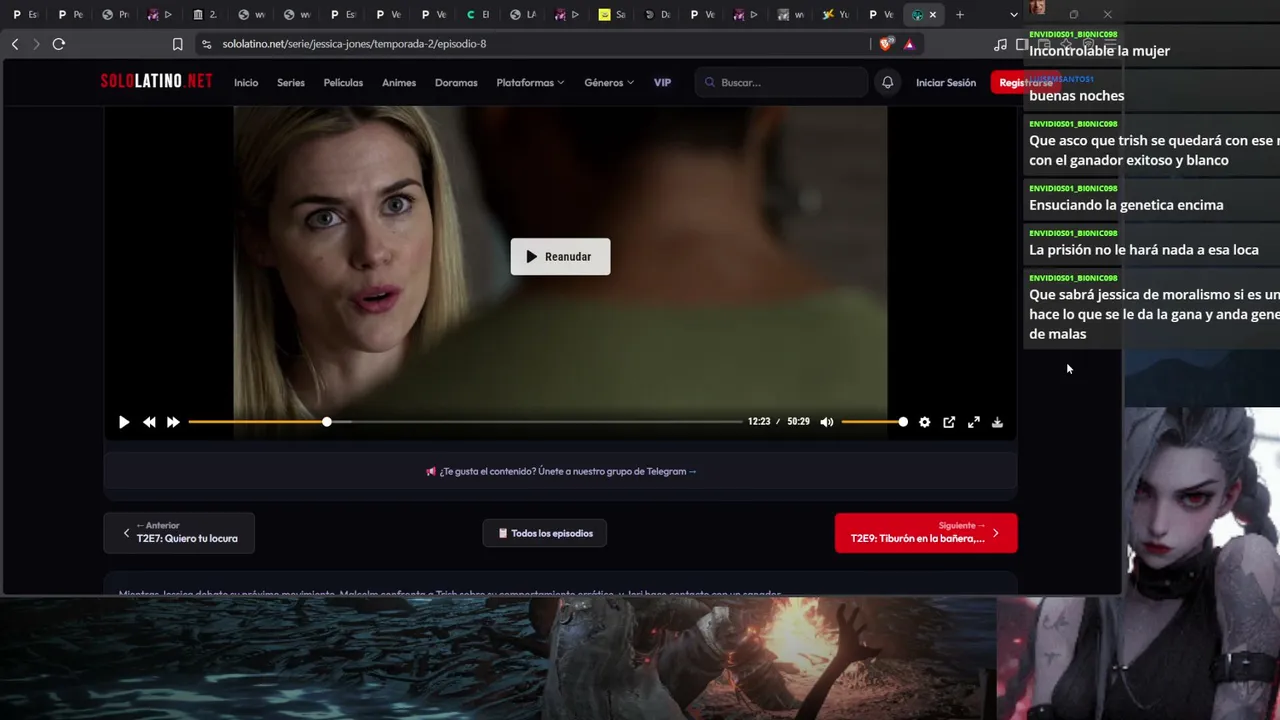Open the Películas menu item
This screenshot has width=1280, height=720.
tap(343, 83)
